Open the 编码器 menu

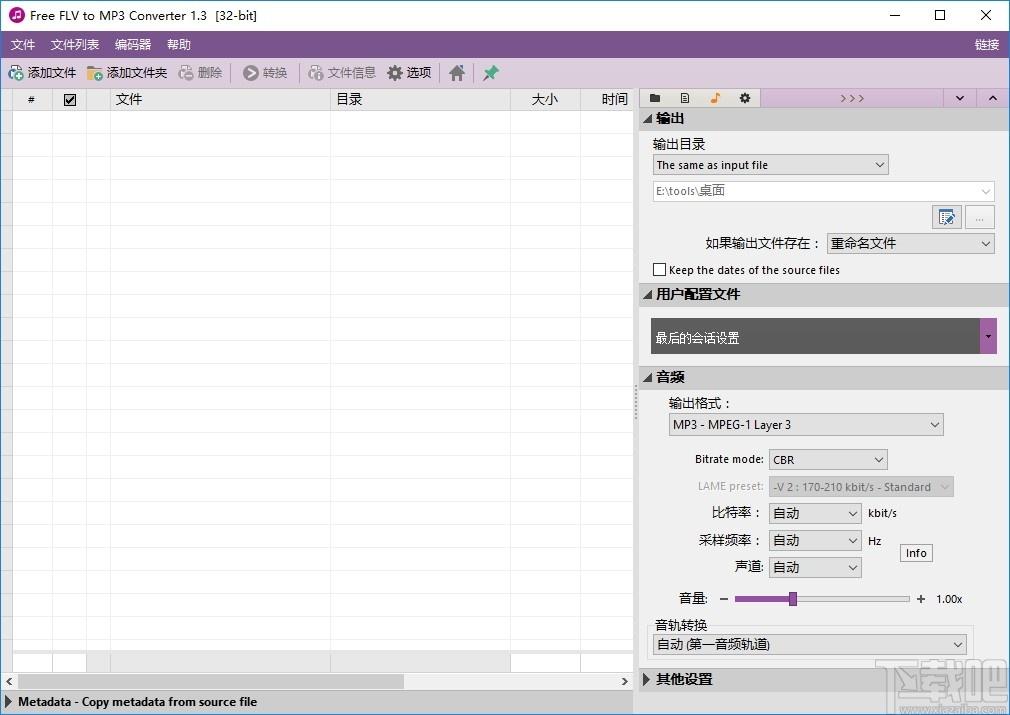[133, 45]
